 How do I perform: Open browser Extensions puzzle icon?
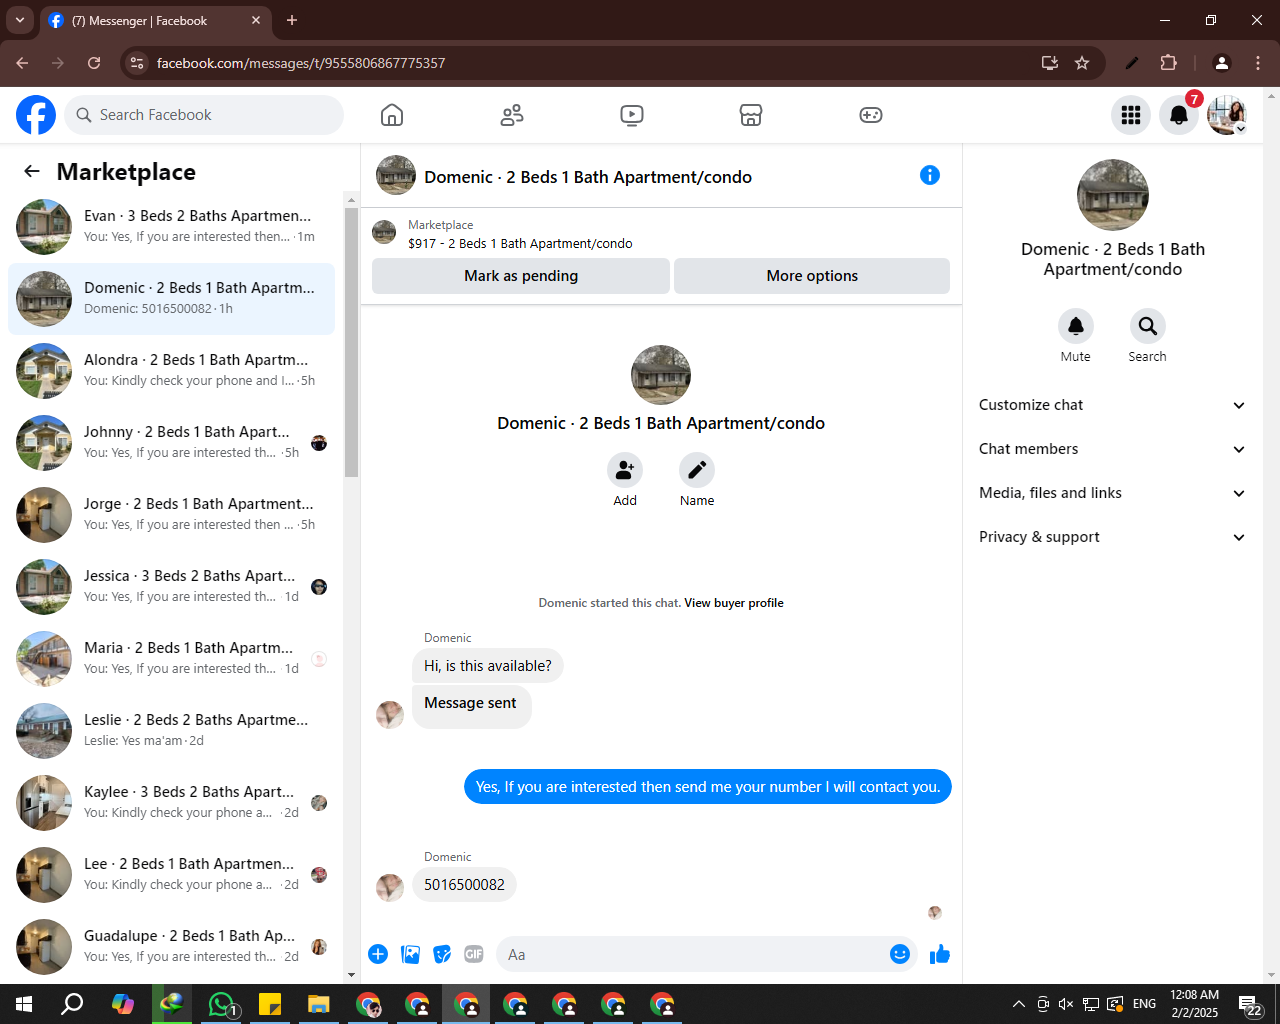(x=1168, y=63)
